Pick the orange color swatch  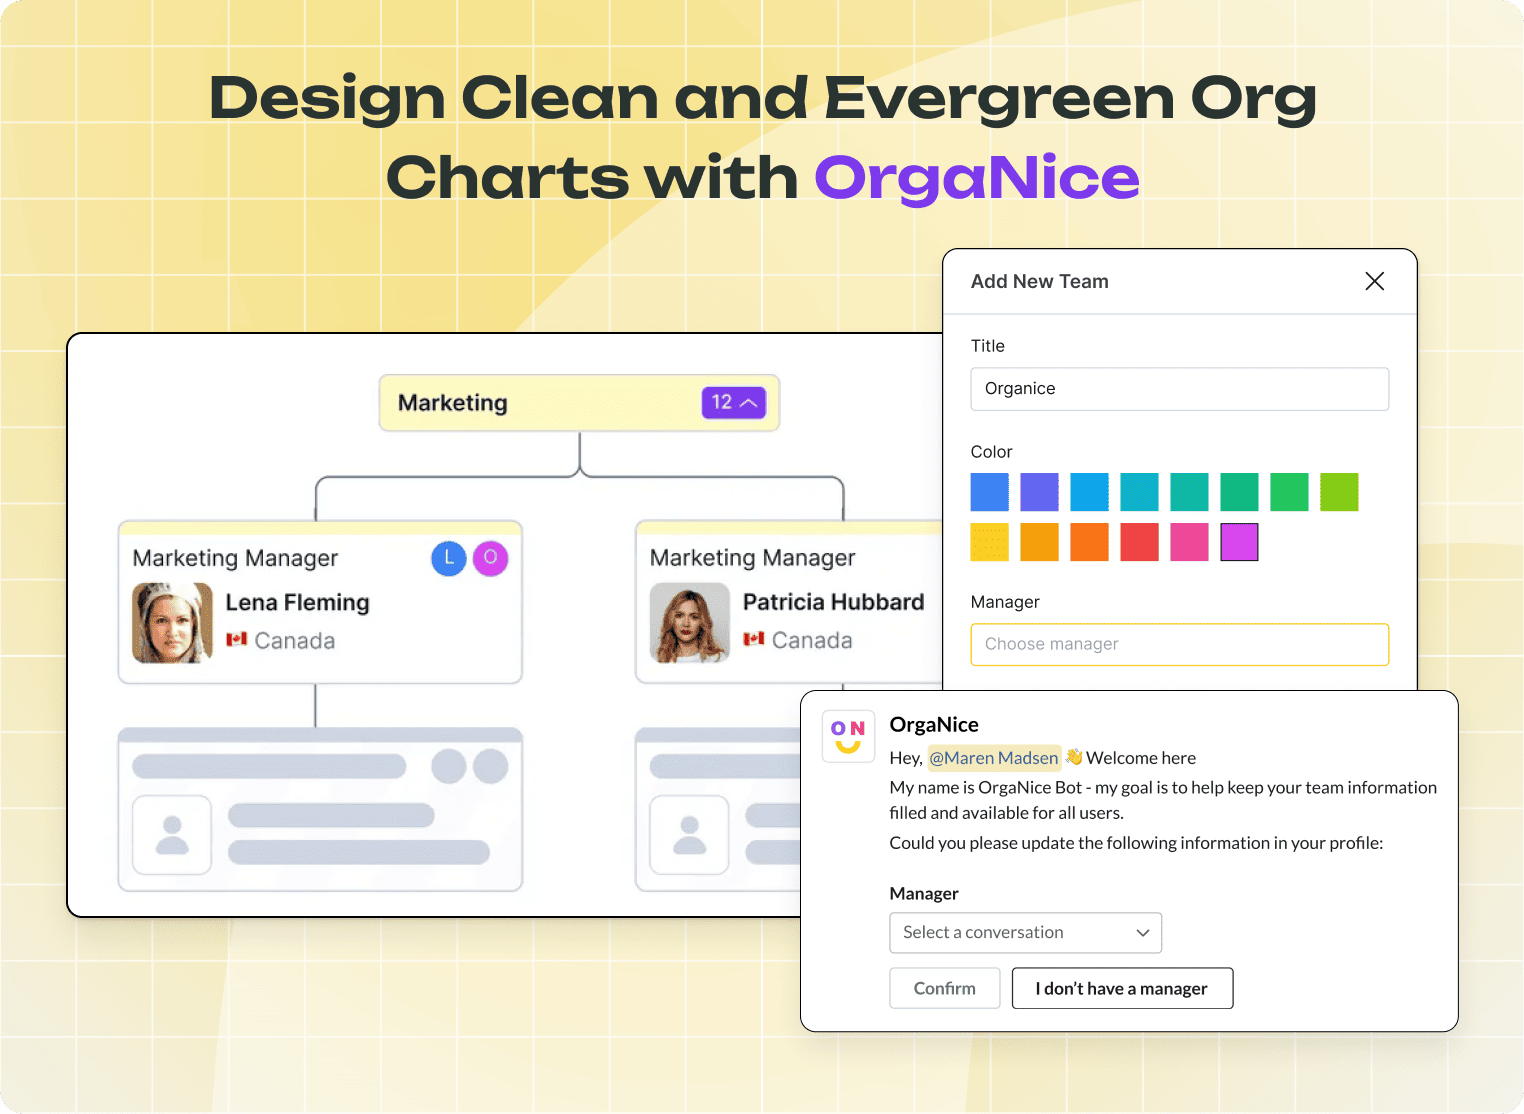(x=1089, y=542)
